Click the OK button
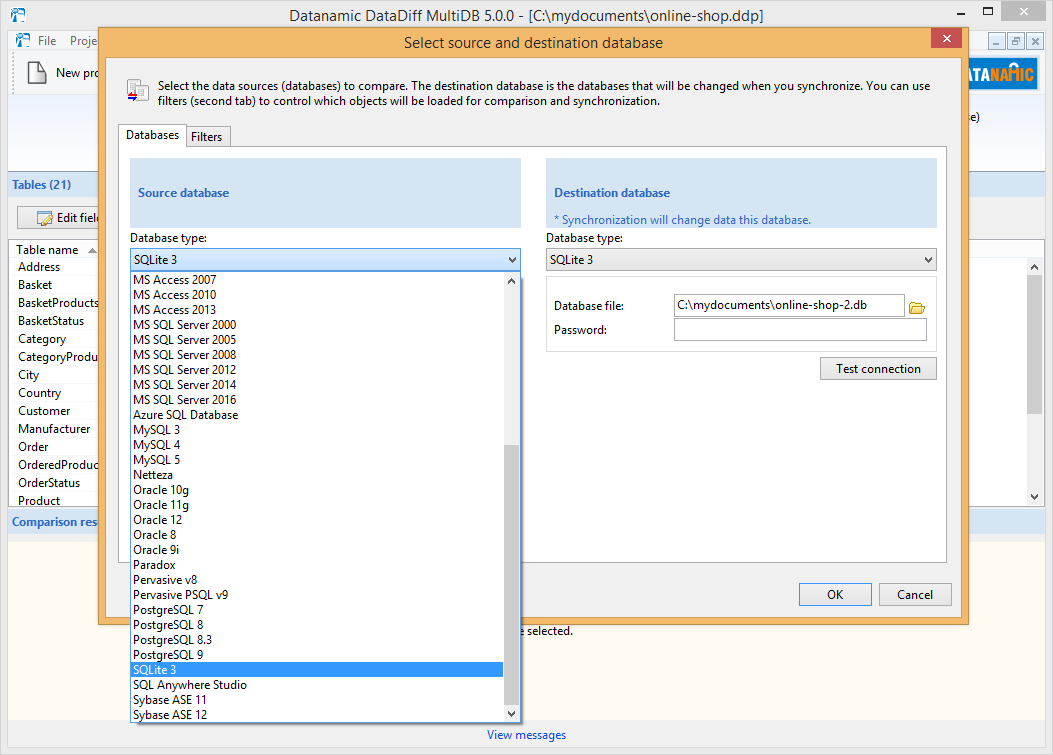The width and height of the screenshot is (1053, 755). 835,594
